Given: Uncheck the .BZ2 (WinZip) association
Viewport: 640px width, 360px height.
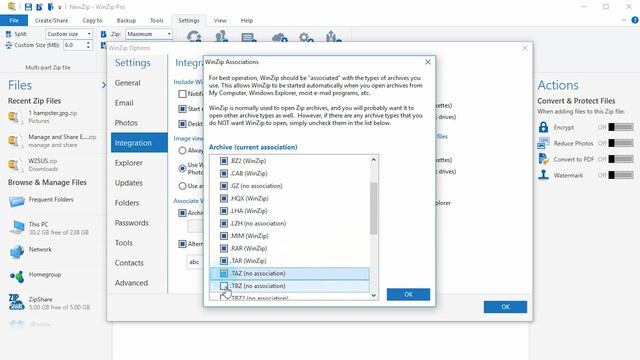Looking at the screenshot, I should pos(224,161).
